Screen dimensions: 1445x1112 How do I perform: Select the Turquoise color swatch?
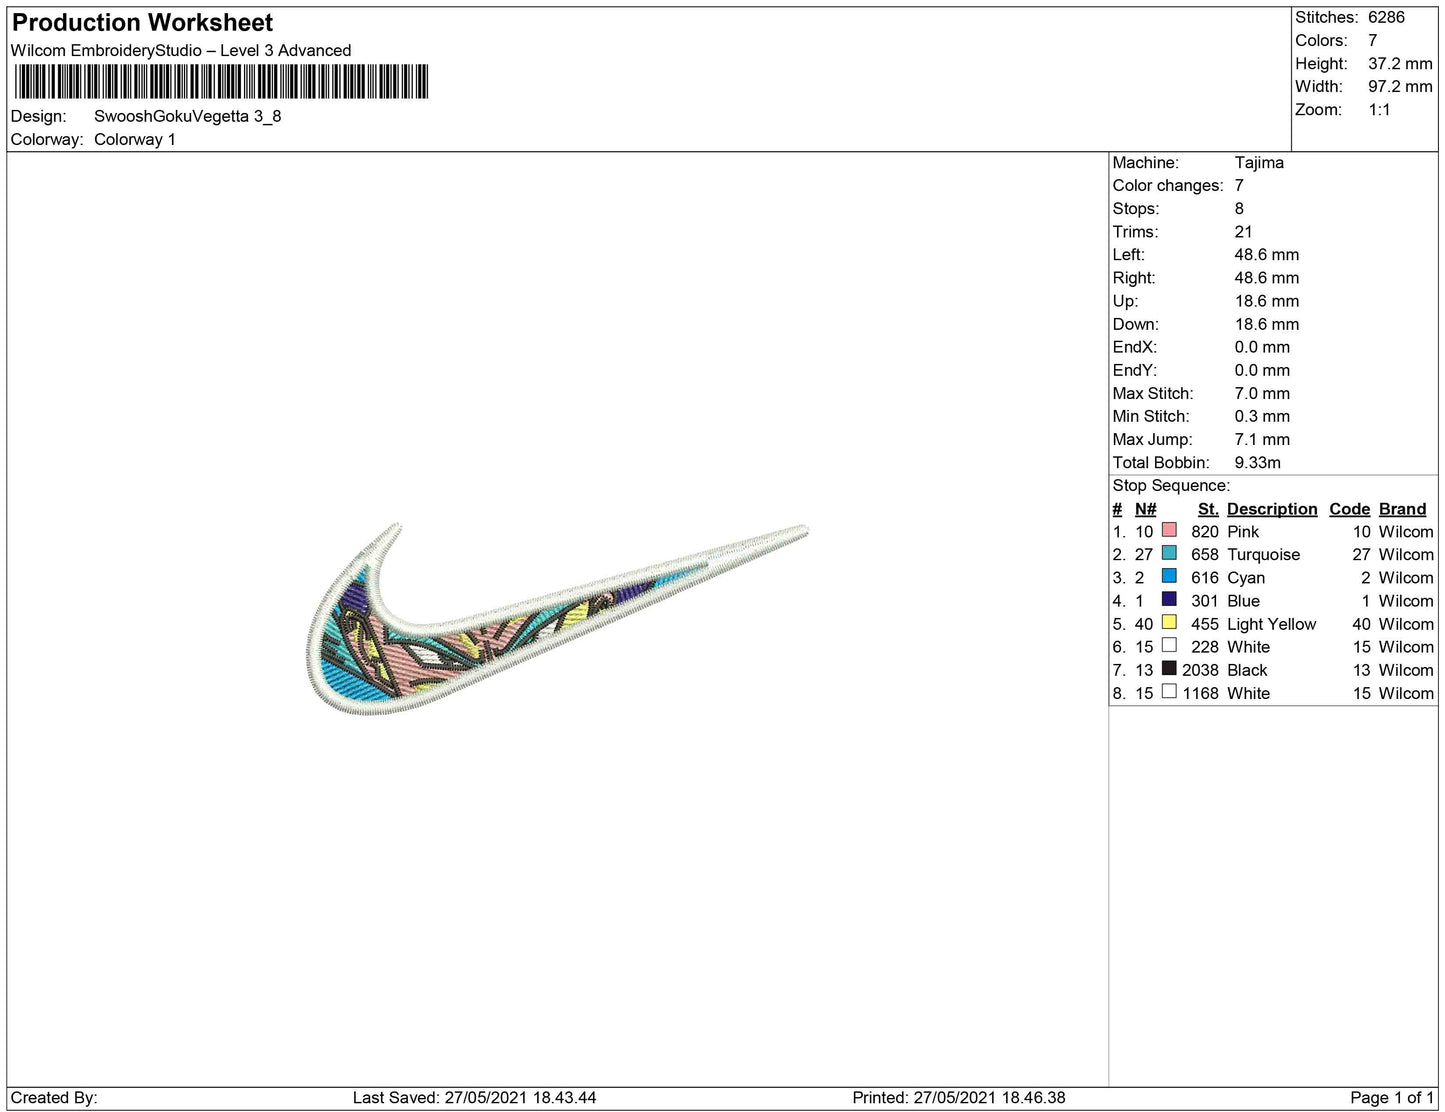coord(1169,553)
